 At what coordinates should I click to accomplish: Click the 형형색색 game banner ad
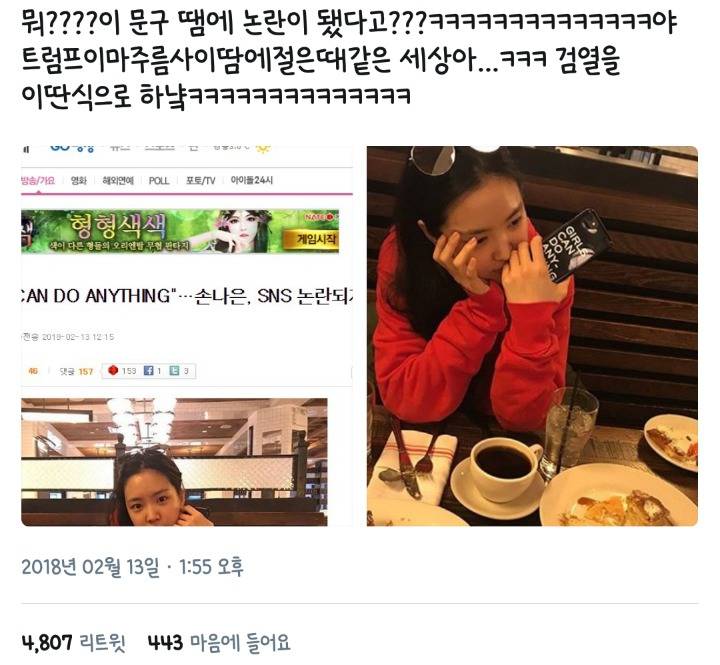click(180, 231)
